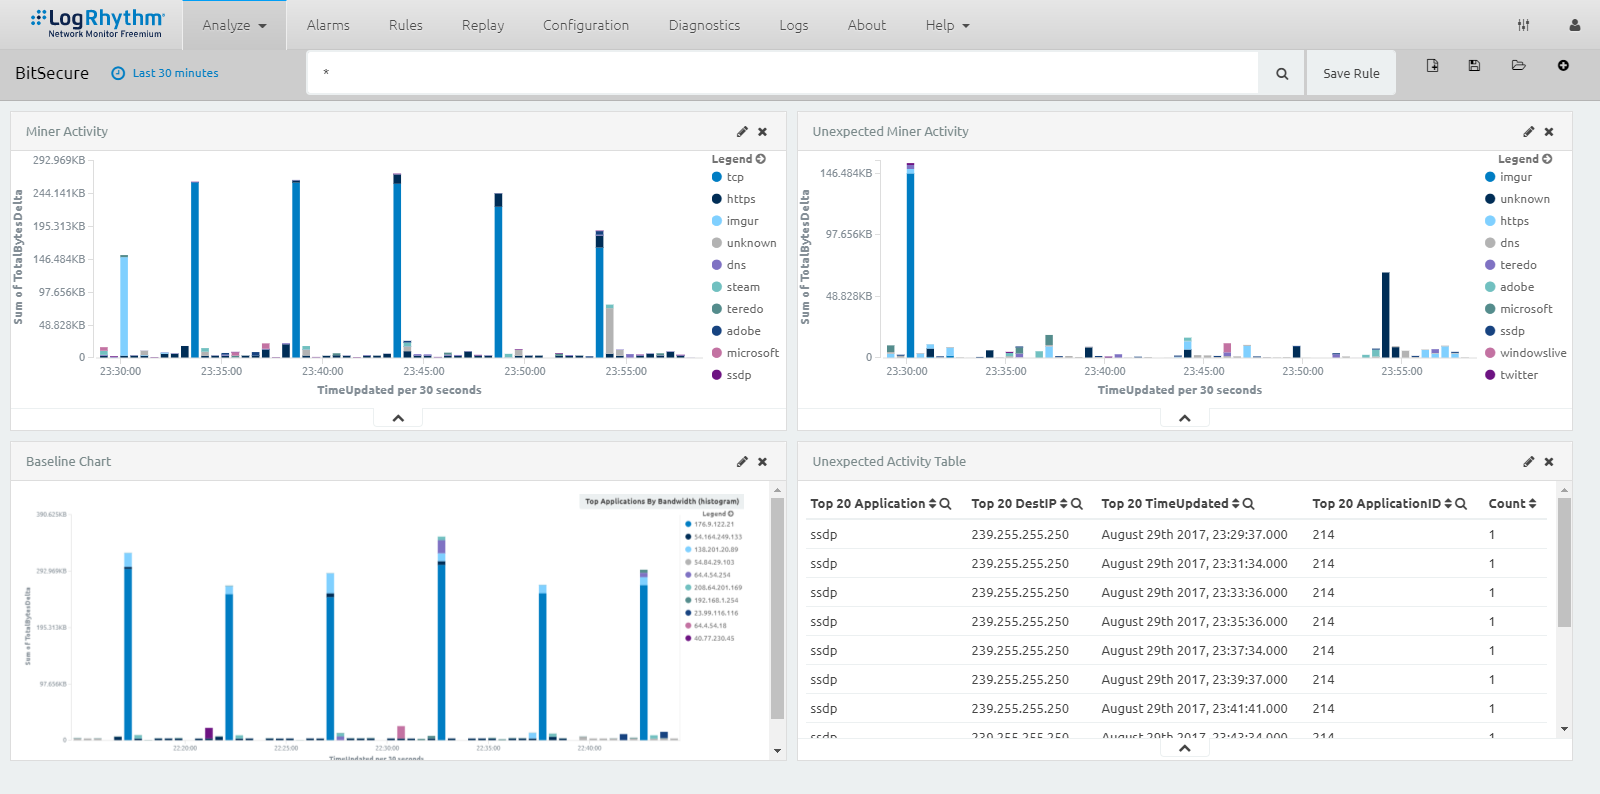Create a new dashboard with the document icon

[x=1432, y=65]
